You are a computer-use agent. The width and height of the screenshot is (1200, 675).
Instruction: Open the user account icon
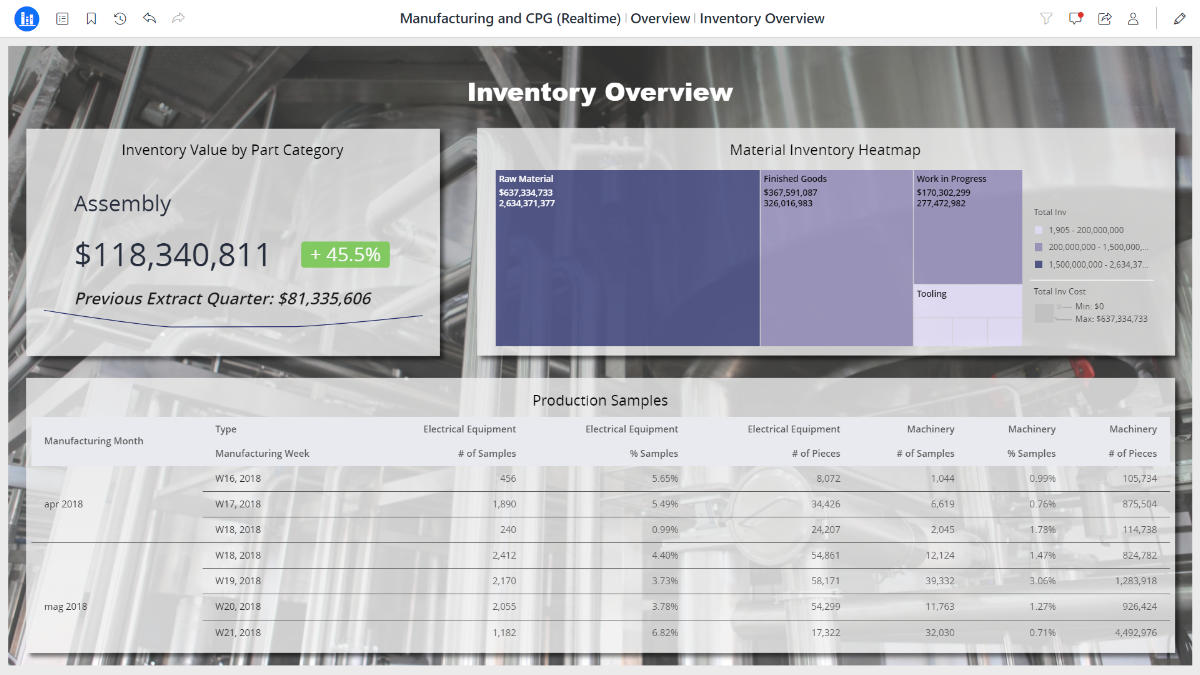(1133, 18)
